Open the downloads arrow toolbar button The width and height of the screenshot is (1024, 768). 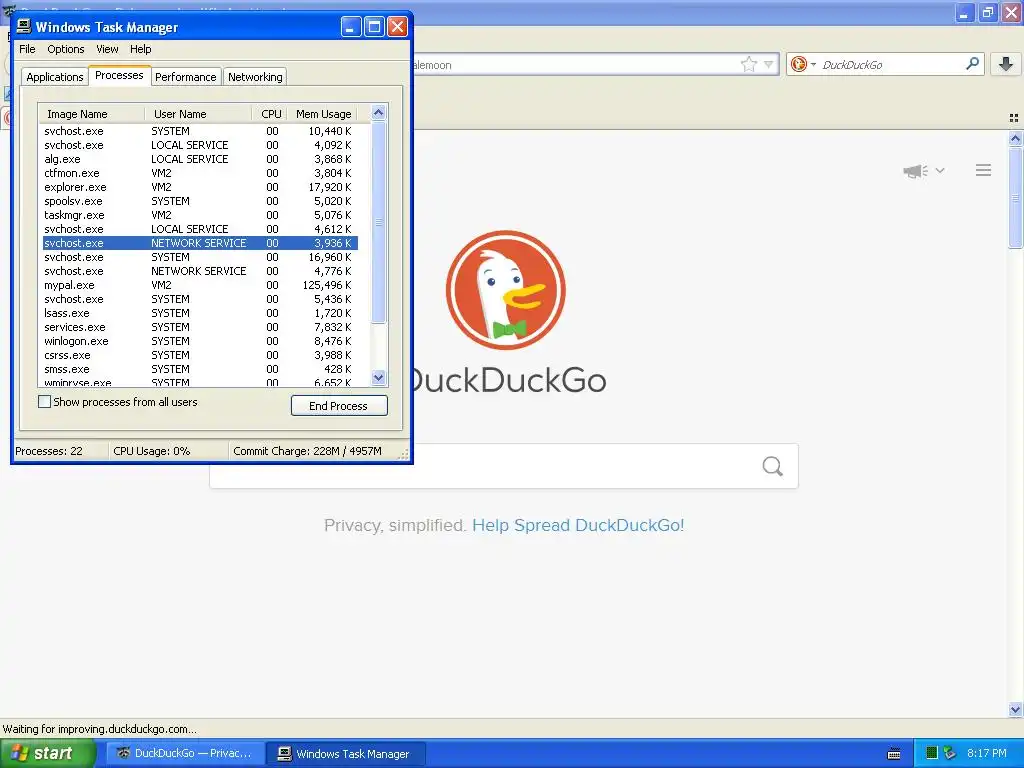pos(1006,63)
